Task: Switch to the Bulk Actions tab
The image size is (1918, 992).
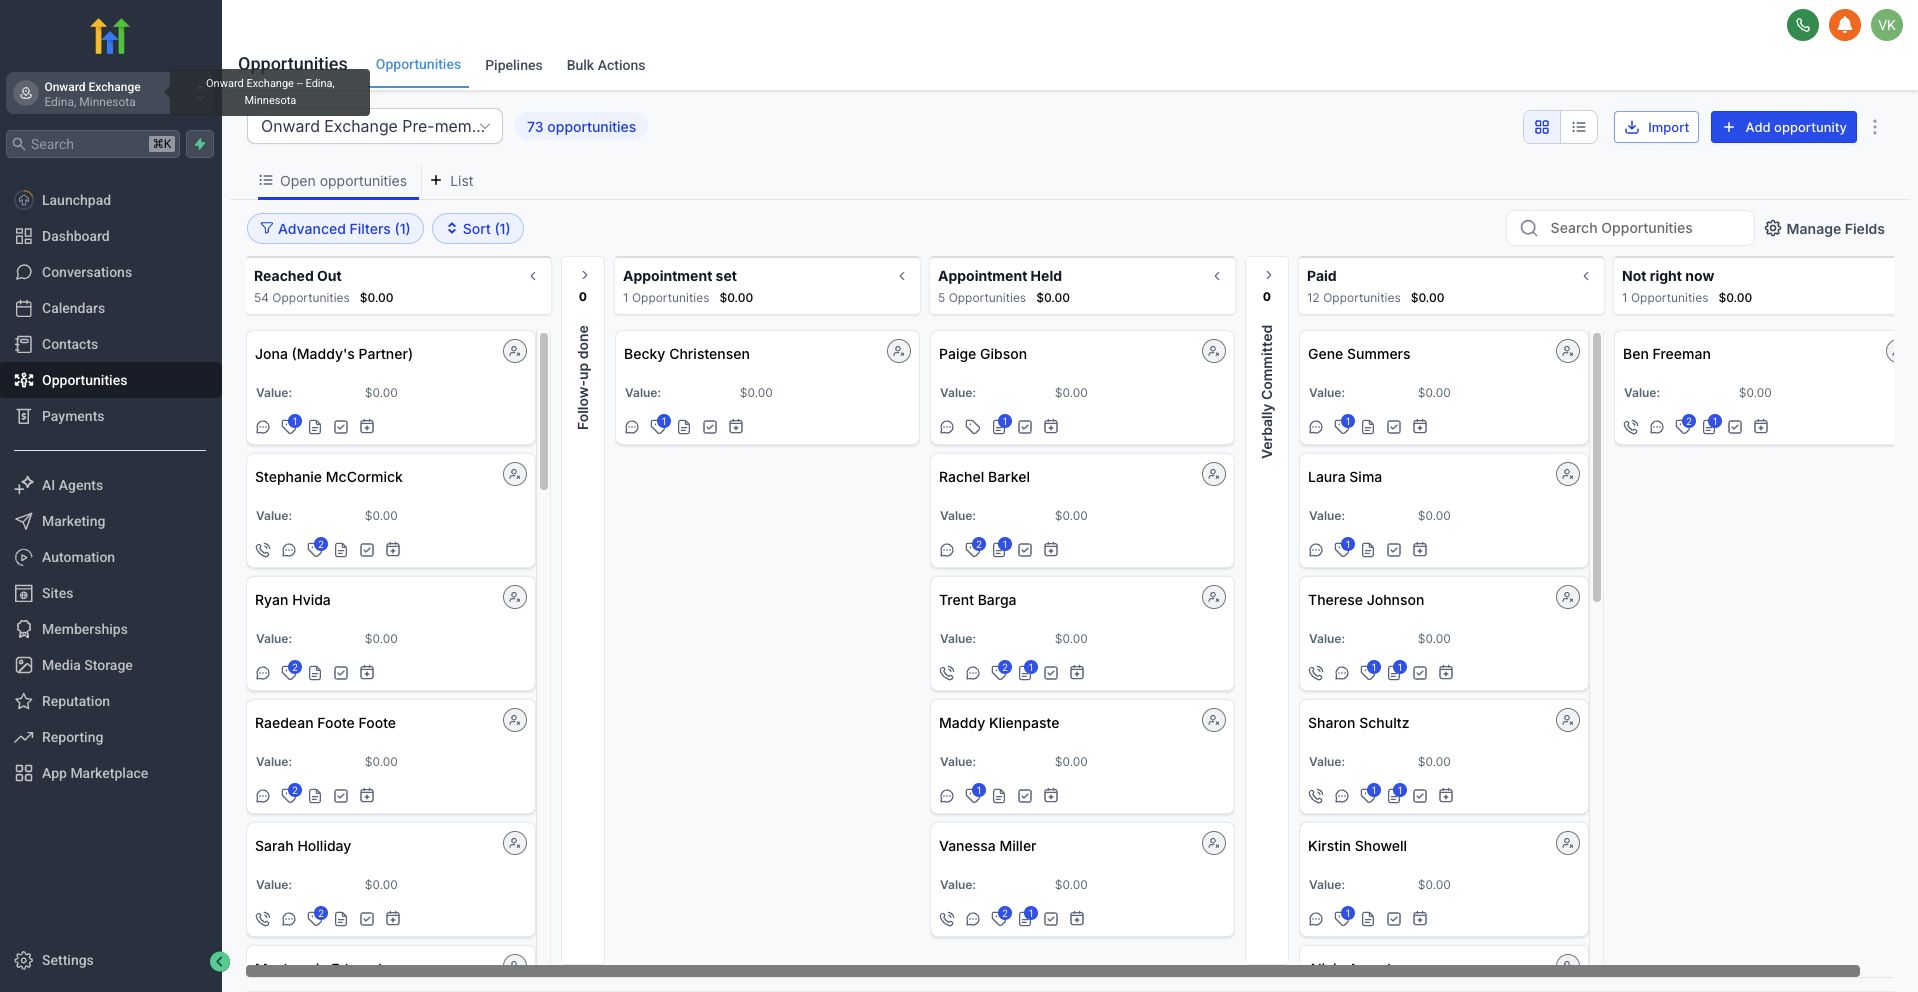Action: [606, 65]
